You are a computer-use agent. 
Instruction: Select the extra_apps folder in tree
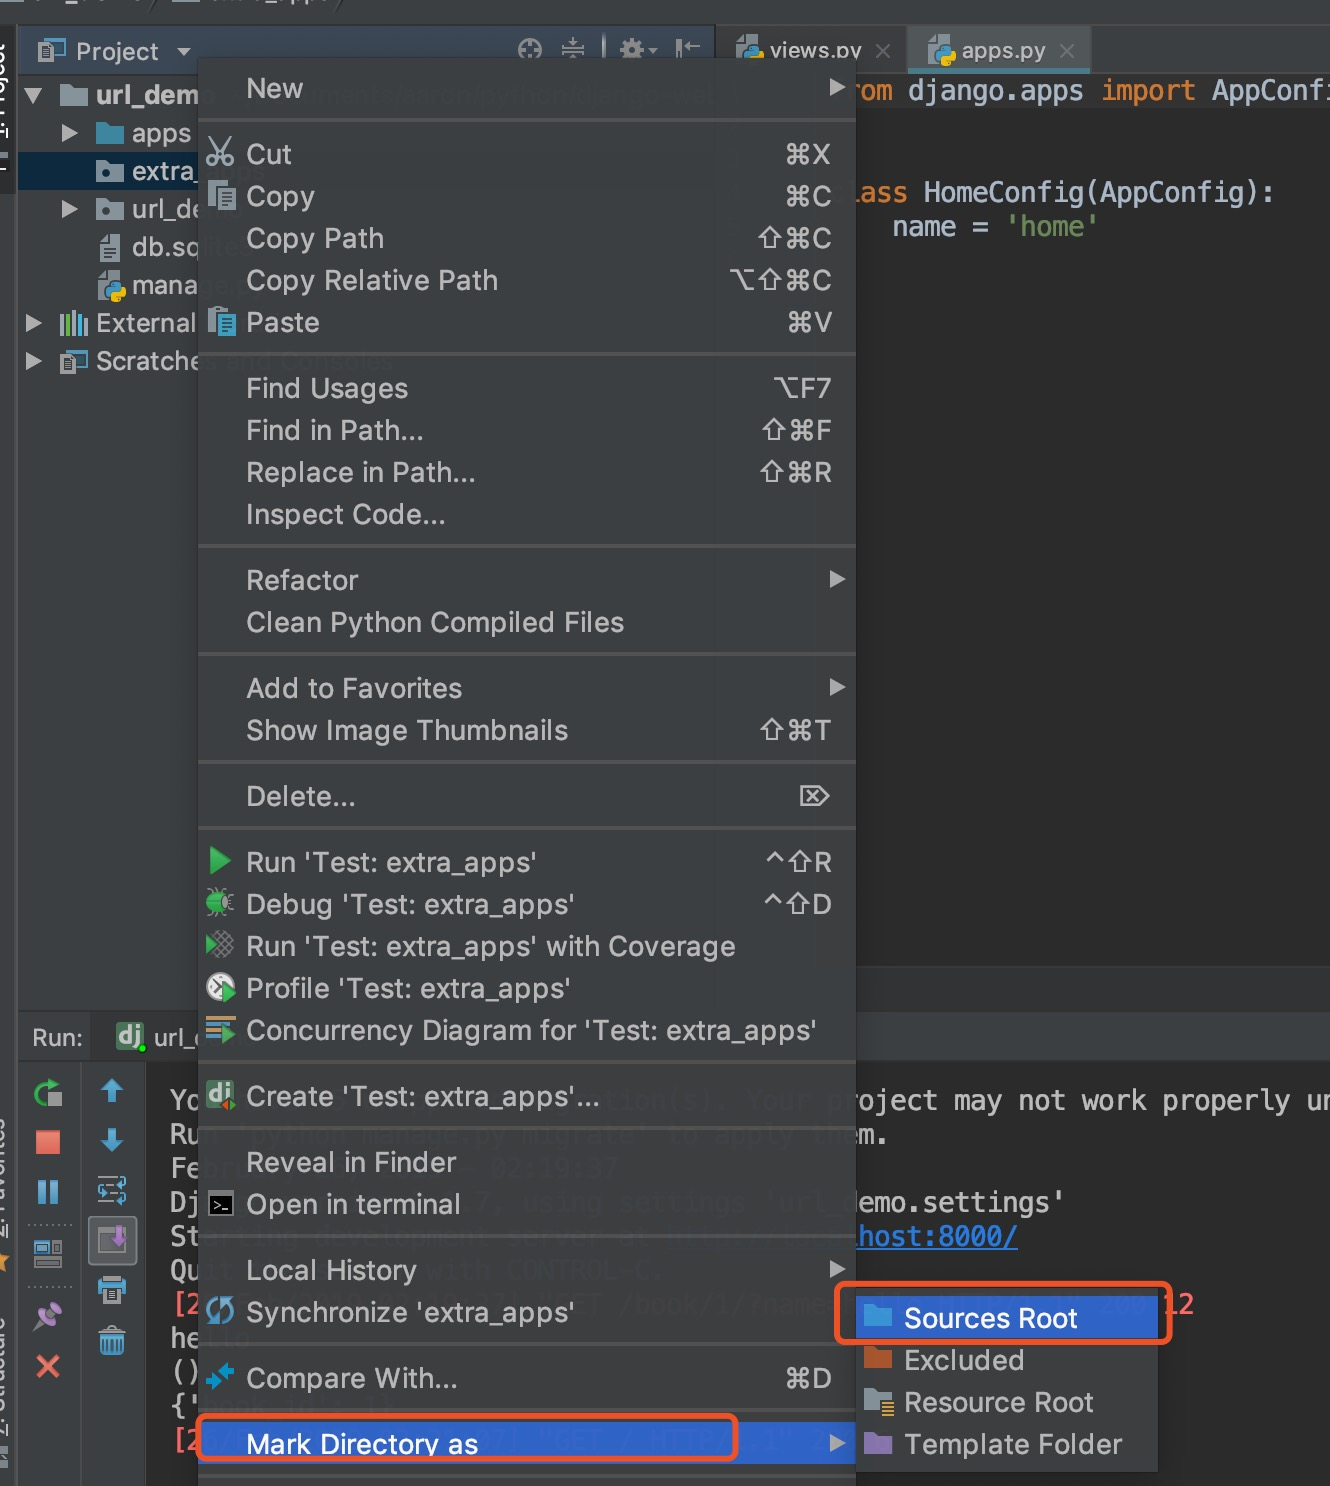[x=108, y=171]
